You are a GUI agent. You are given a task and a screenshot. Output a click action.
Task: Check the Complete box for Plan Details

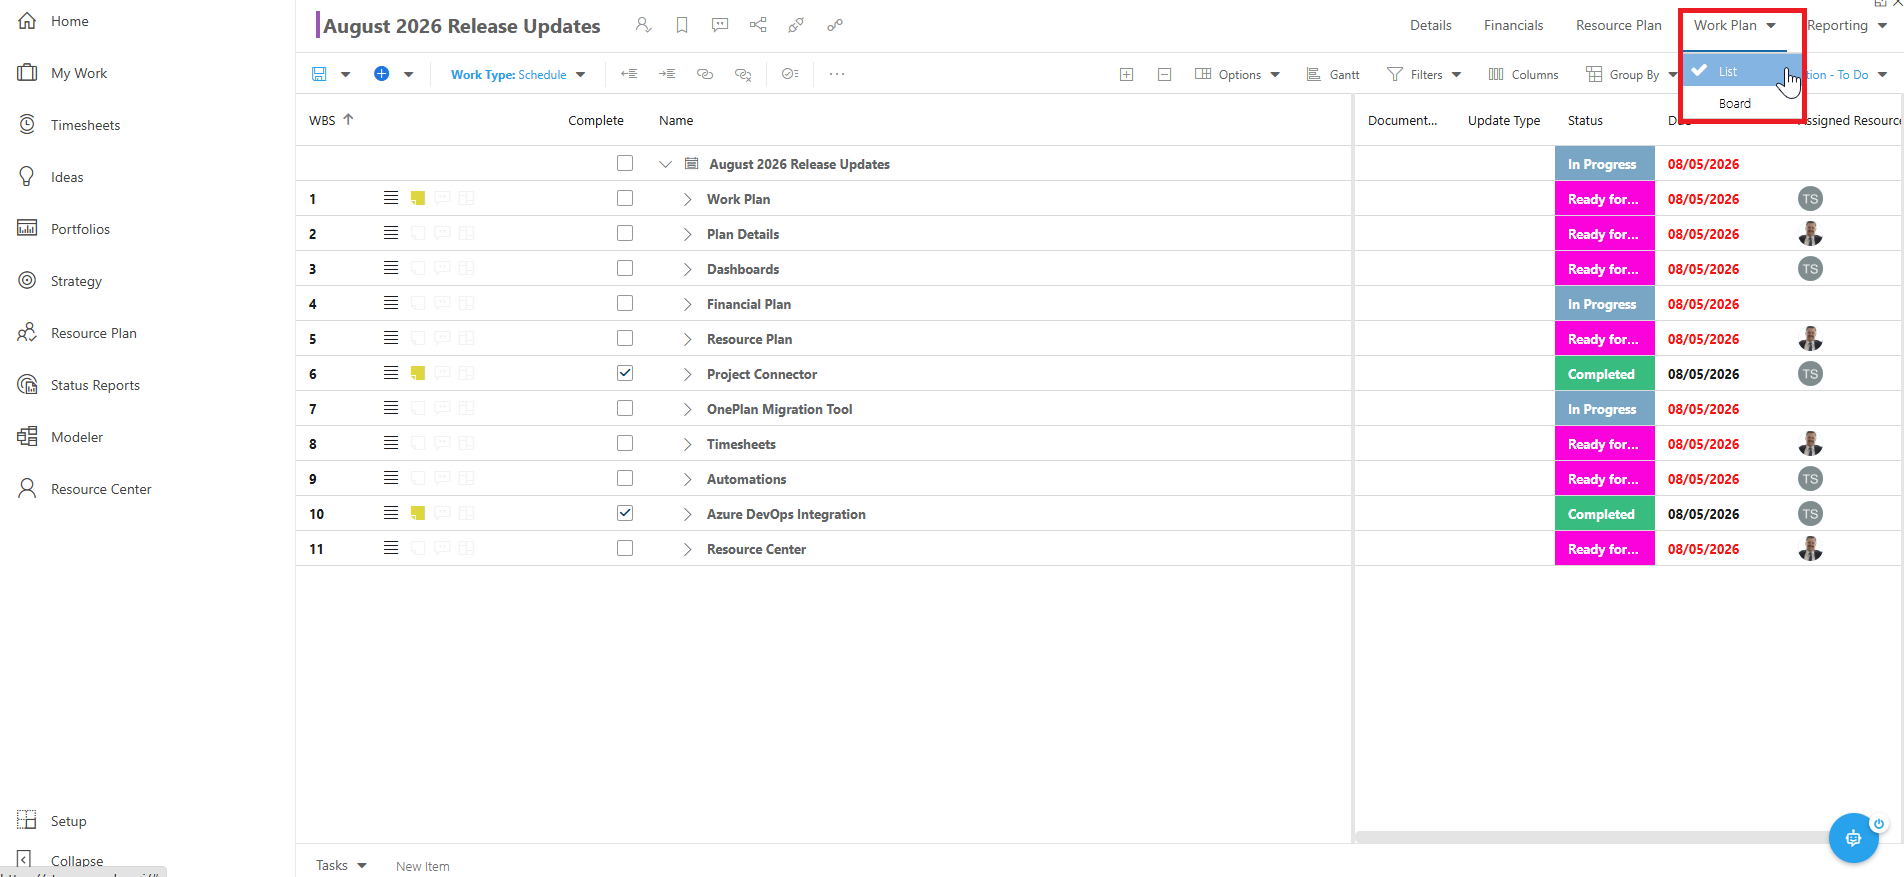(625, 233)
